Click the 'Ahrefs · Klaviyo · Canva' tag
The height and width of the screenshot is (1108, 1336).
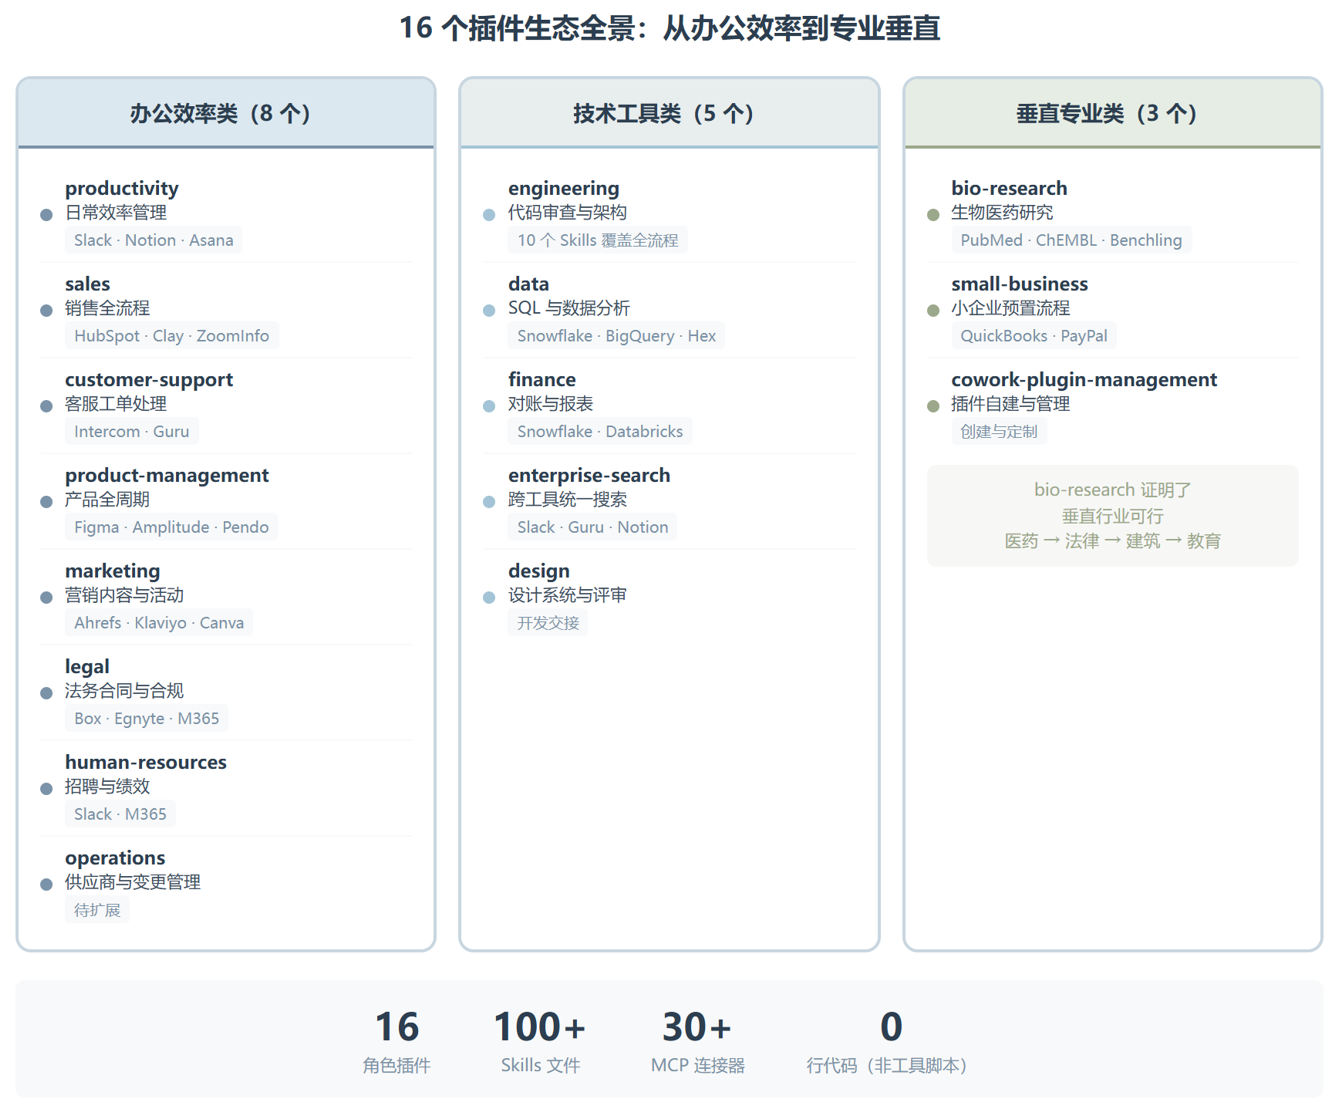pos(159,623)
